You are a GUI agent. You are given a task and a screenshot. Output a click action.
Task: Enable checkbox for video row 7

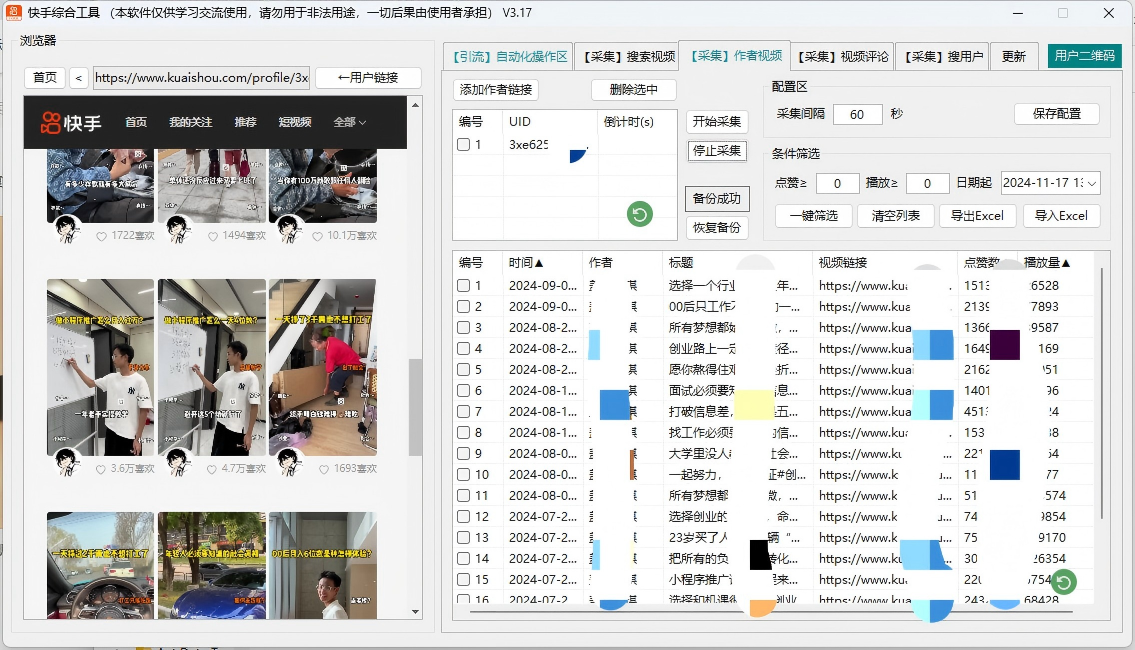click(463, 412)
